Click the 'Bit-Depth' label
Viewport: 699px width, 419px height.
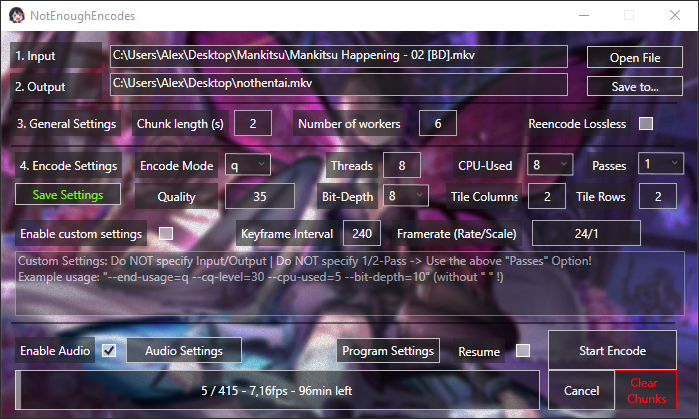[347, 196]
